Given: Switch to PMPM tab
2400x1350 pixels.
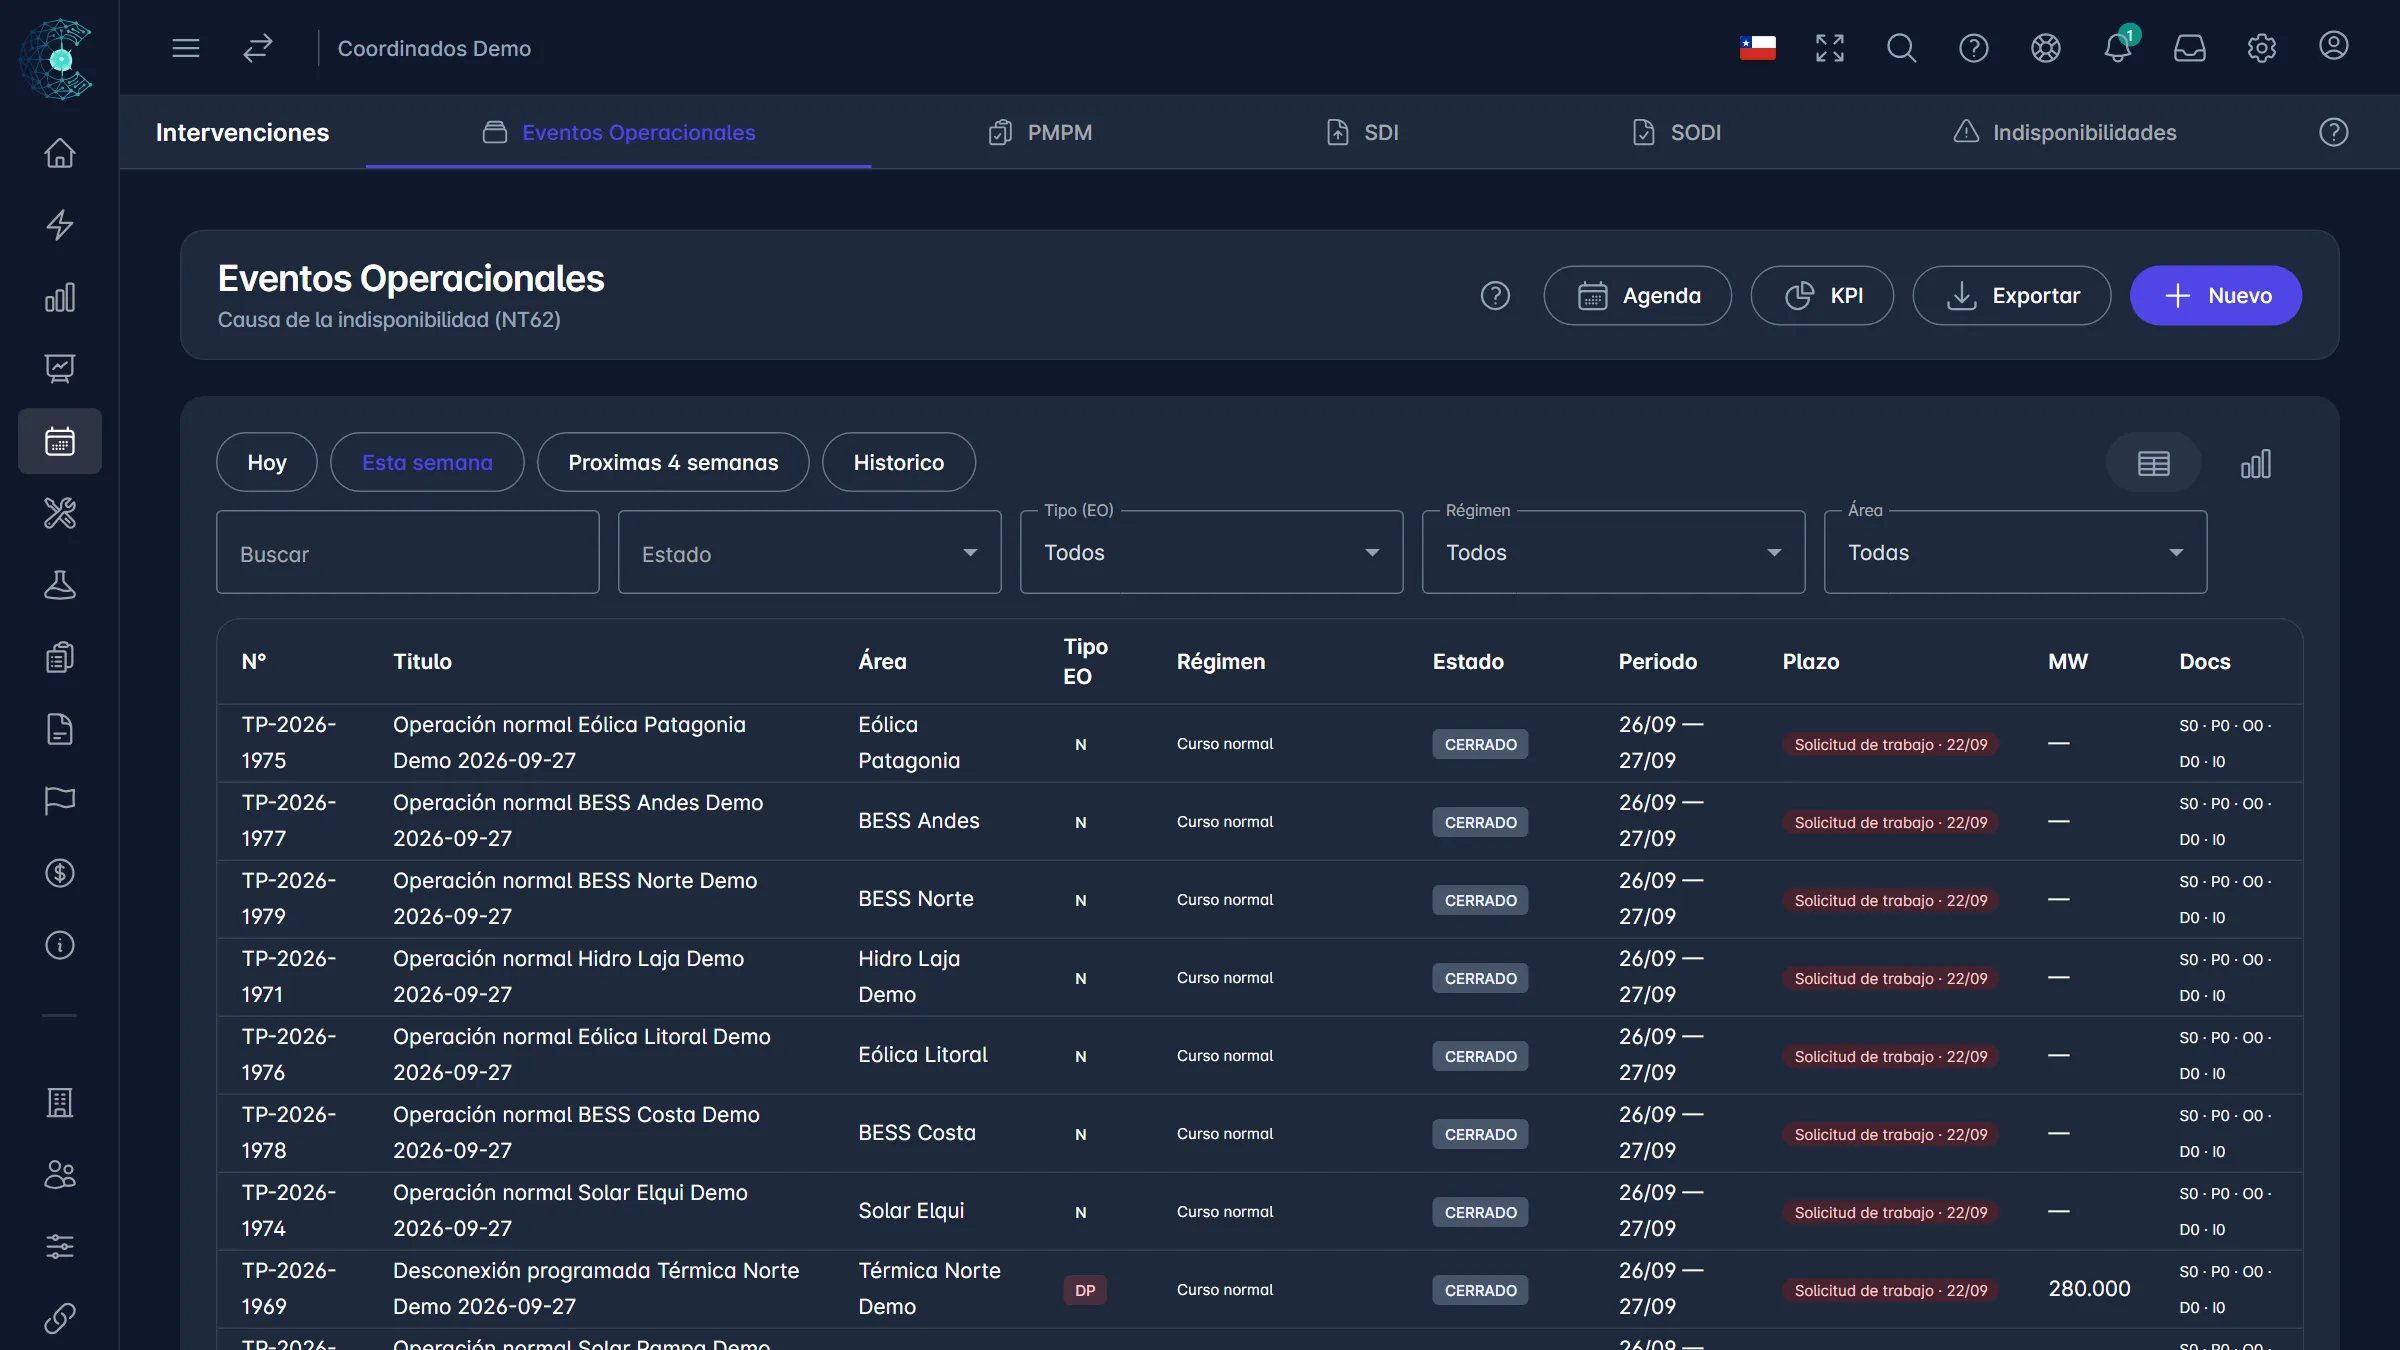Looking at the screenshot, I should [x=1040, y=132].
